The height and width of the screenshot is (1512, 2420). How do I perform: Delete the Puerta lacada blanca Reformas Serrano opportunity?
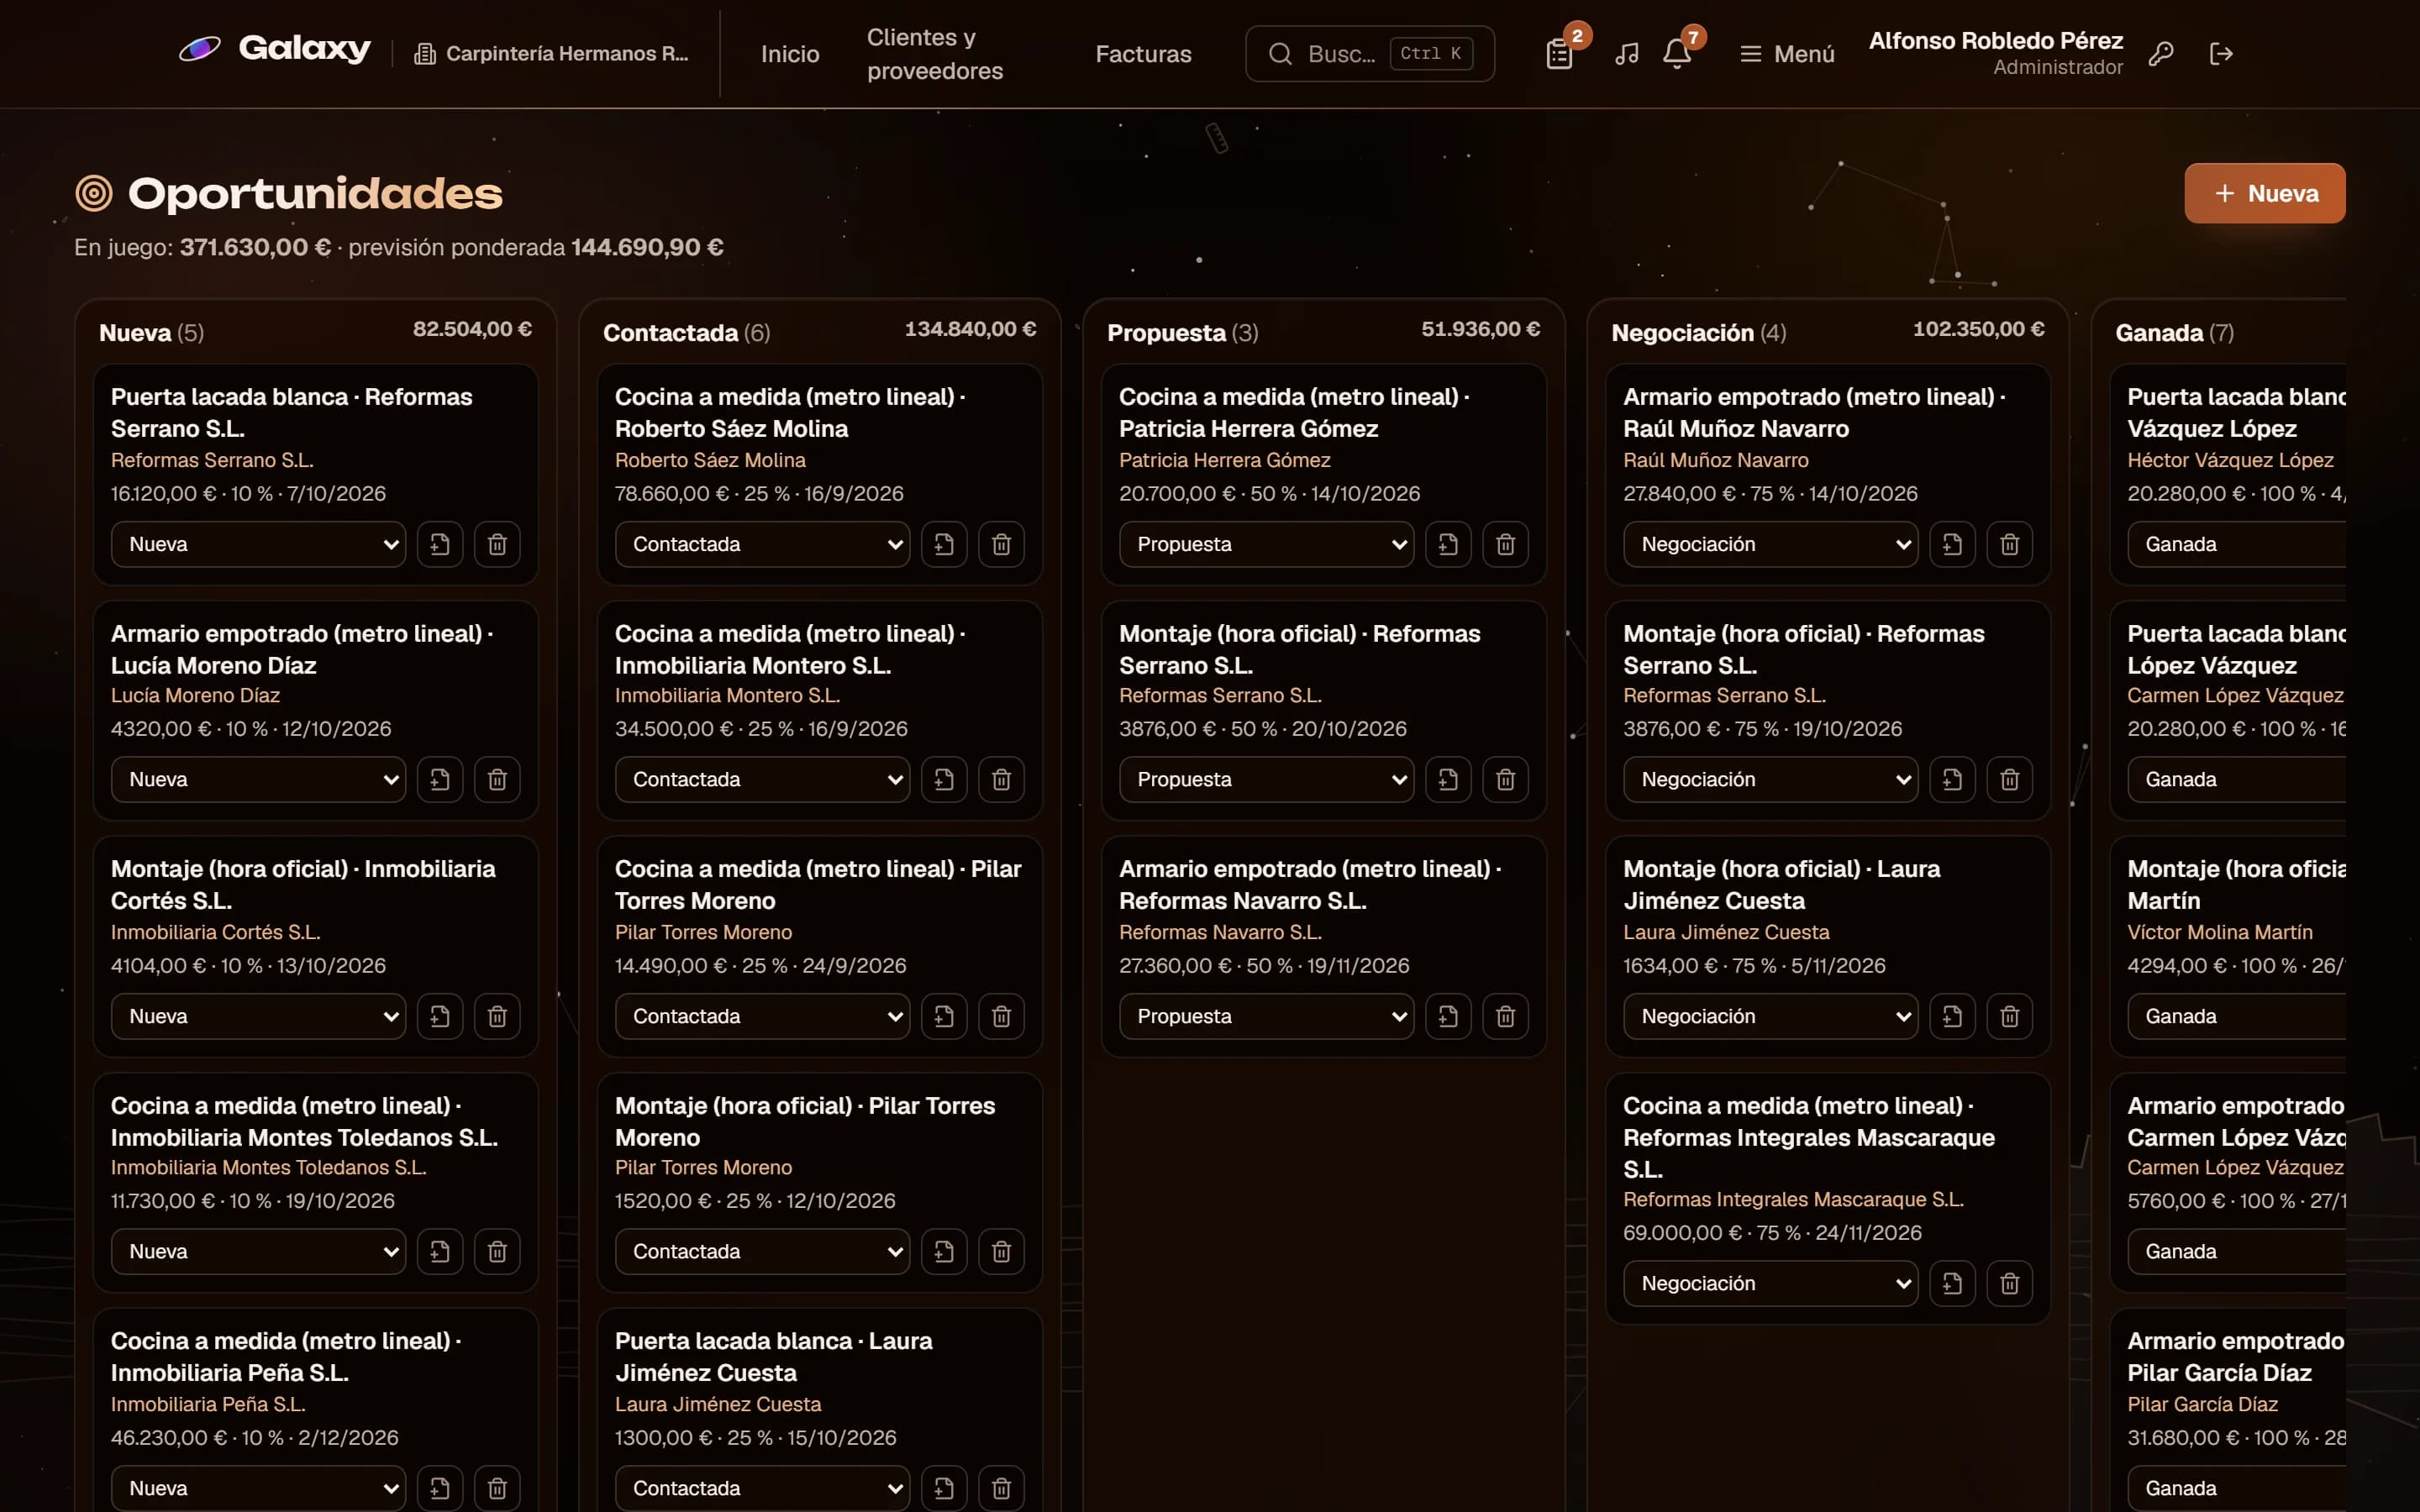coord(497,544)
